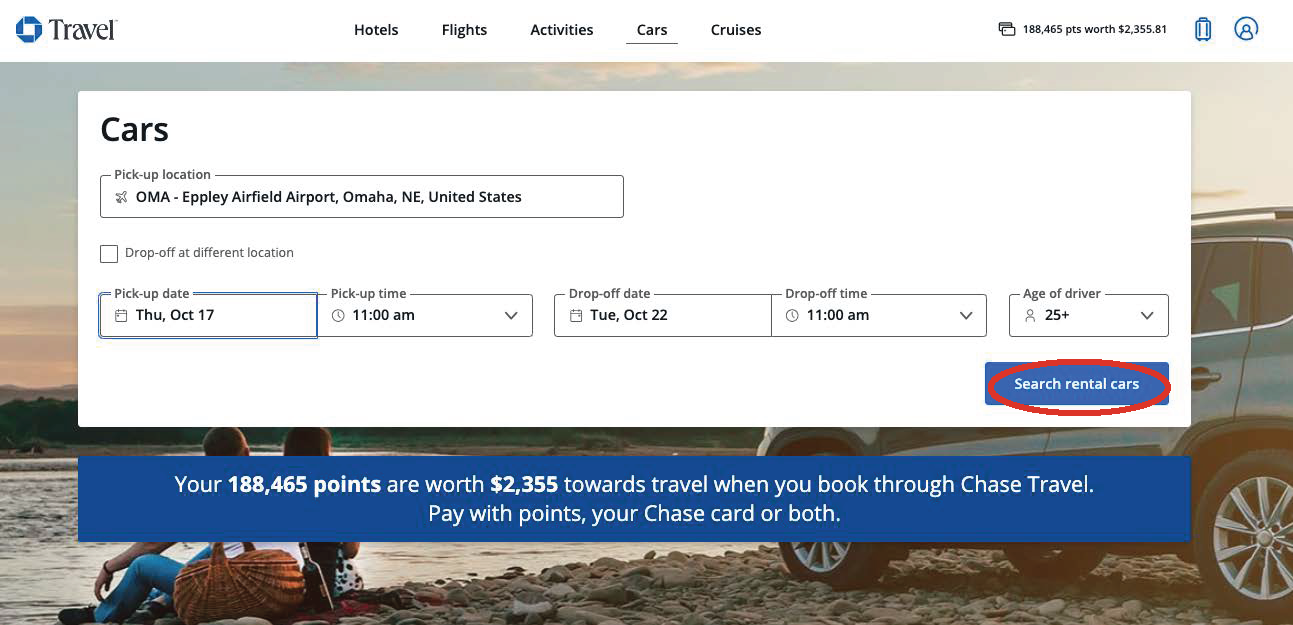
Task: Click the drop-off date calendar icon
Action: (x=576, y=316)
